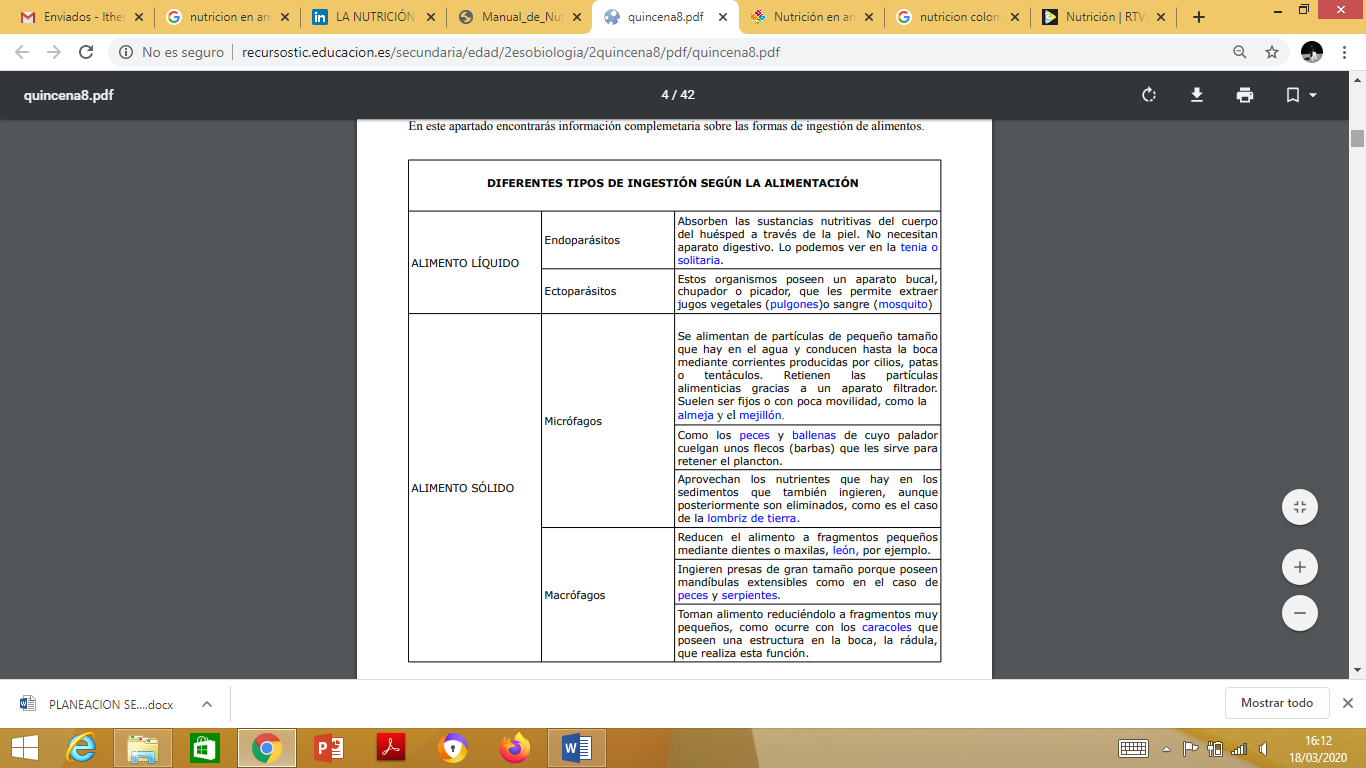
Task: Switch to the Manual_de_Nut tab
Action: coord(520,17)
